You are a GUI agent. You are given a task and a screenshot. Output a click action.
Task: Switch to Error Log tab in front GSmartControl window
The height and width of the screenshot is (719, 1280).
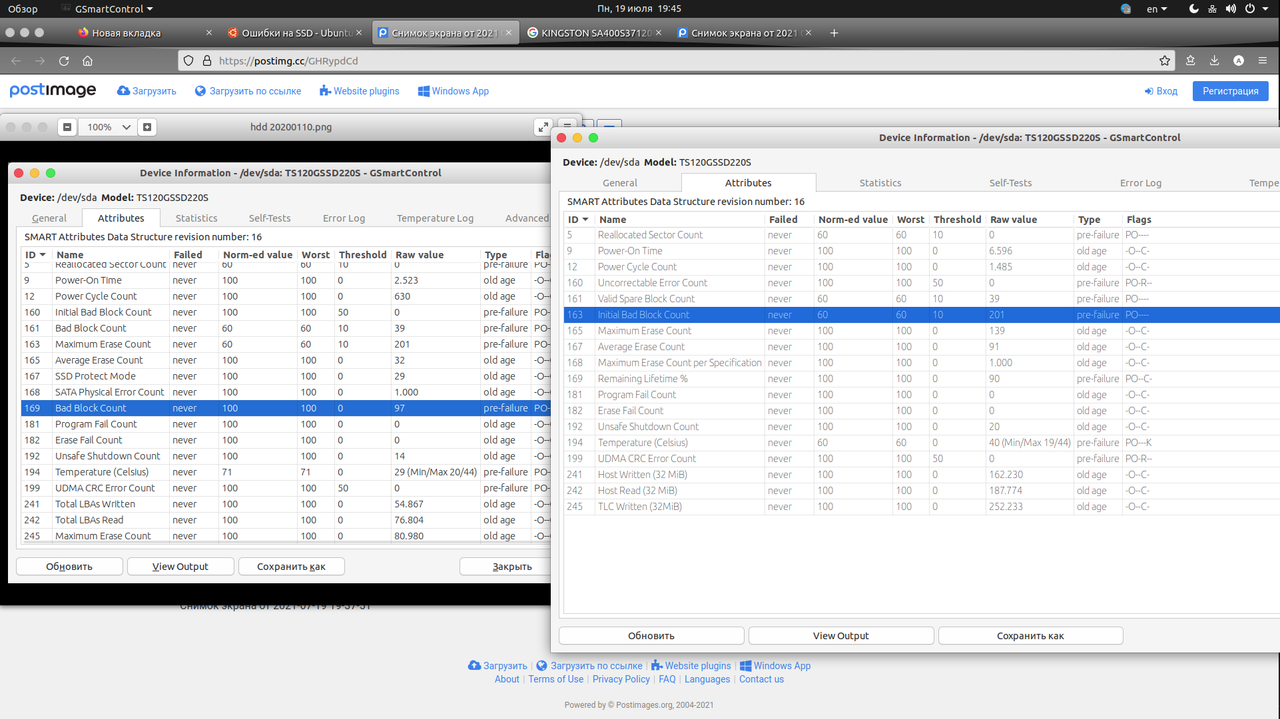[1140, 183]
